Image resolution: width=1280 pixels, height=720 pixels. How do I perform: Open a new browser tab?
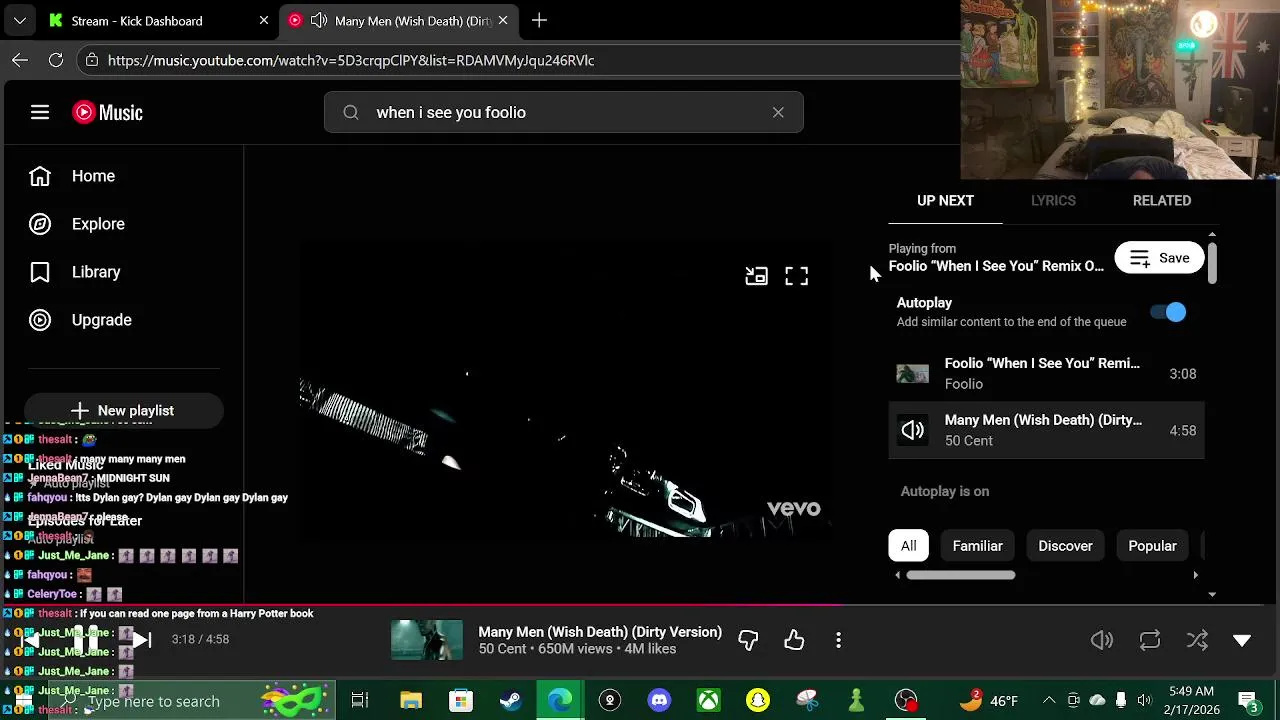(539, 20)
